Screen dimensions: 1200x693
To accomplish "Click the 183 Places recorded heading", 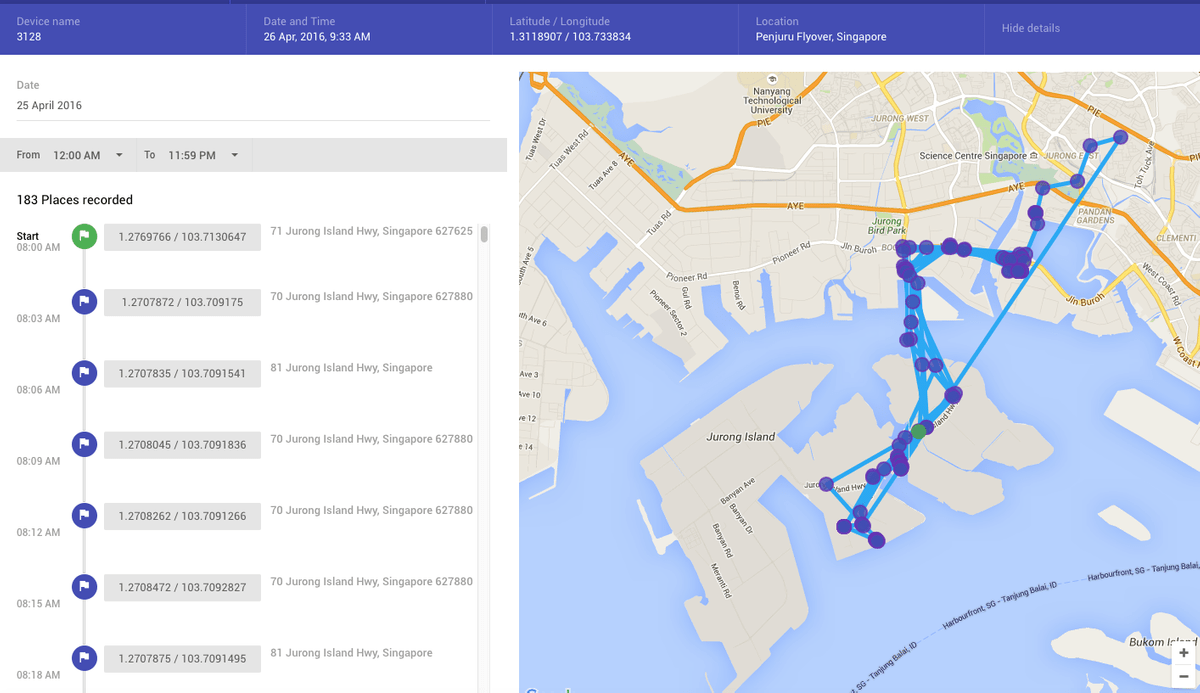I will point(74,200).
